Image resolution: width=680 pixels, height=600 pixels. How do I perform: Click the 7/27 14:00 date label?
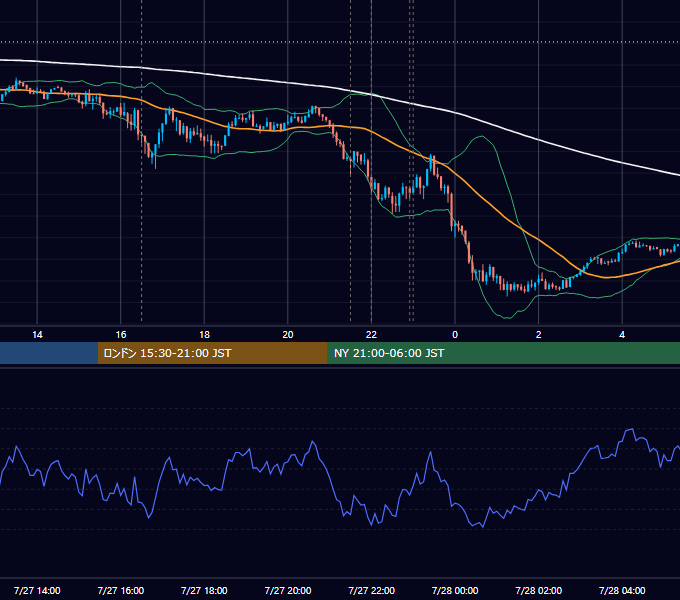click(37, 590)
